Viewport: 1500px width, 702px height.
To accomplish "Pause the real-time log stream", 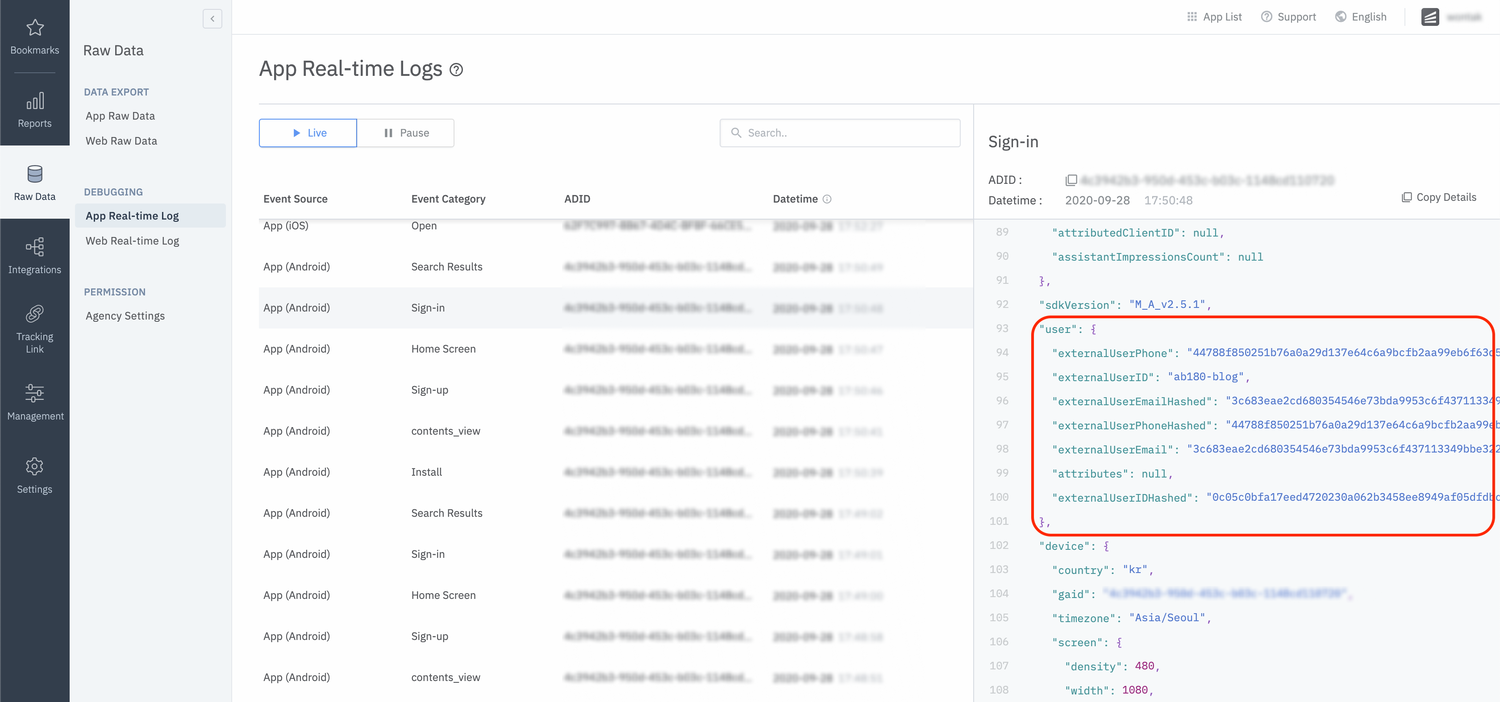I will [x=405, y=133].
